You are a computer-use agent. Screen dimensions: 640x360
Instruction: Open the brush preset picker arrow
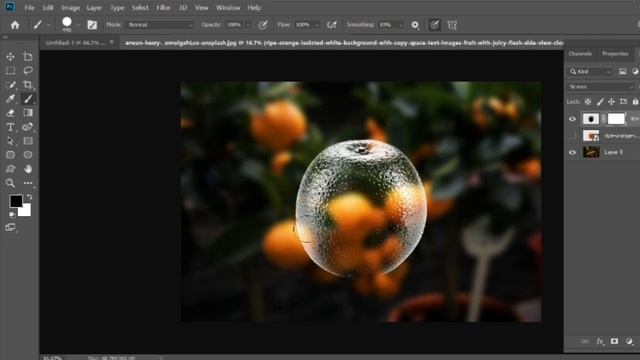[78, 25]
